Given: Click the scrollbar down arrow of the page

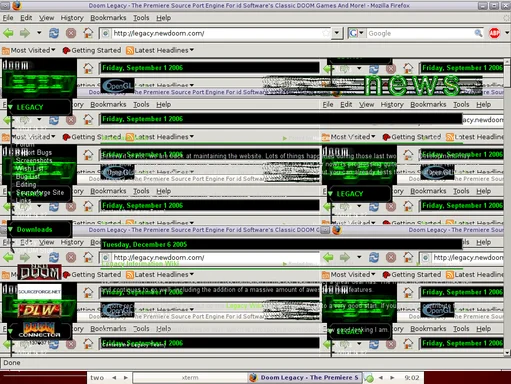Looking at the screenshot, I should [x=507, y=352].
